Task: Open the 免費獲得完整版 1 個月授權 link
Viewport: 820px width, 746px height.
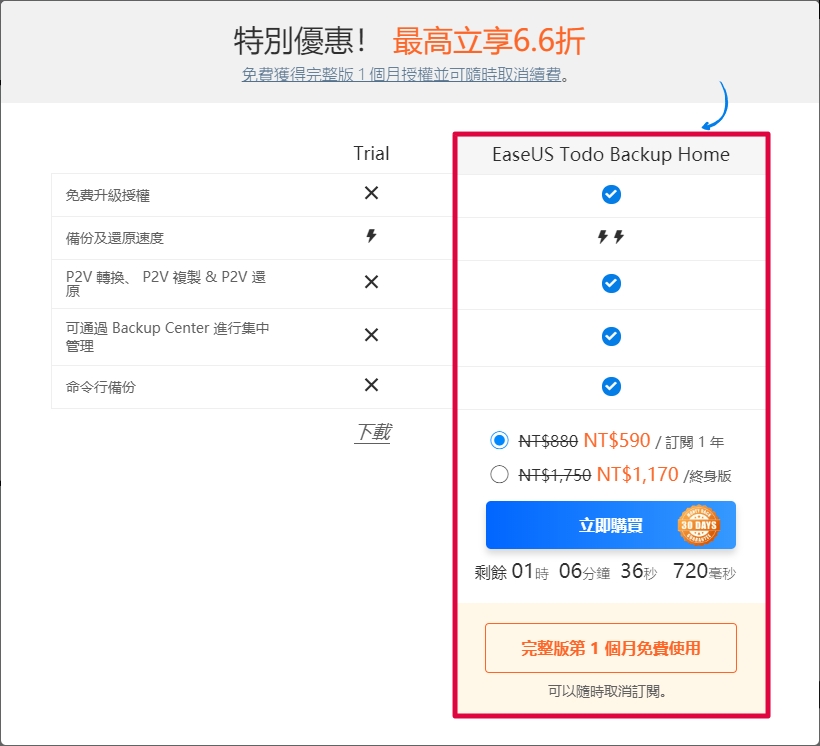Action: [401, 74]
